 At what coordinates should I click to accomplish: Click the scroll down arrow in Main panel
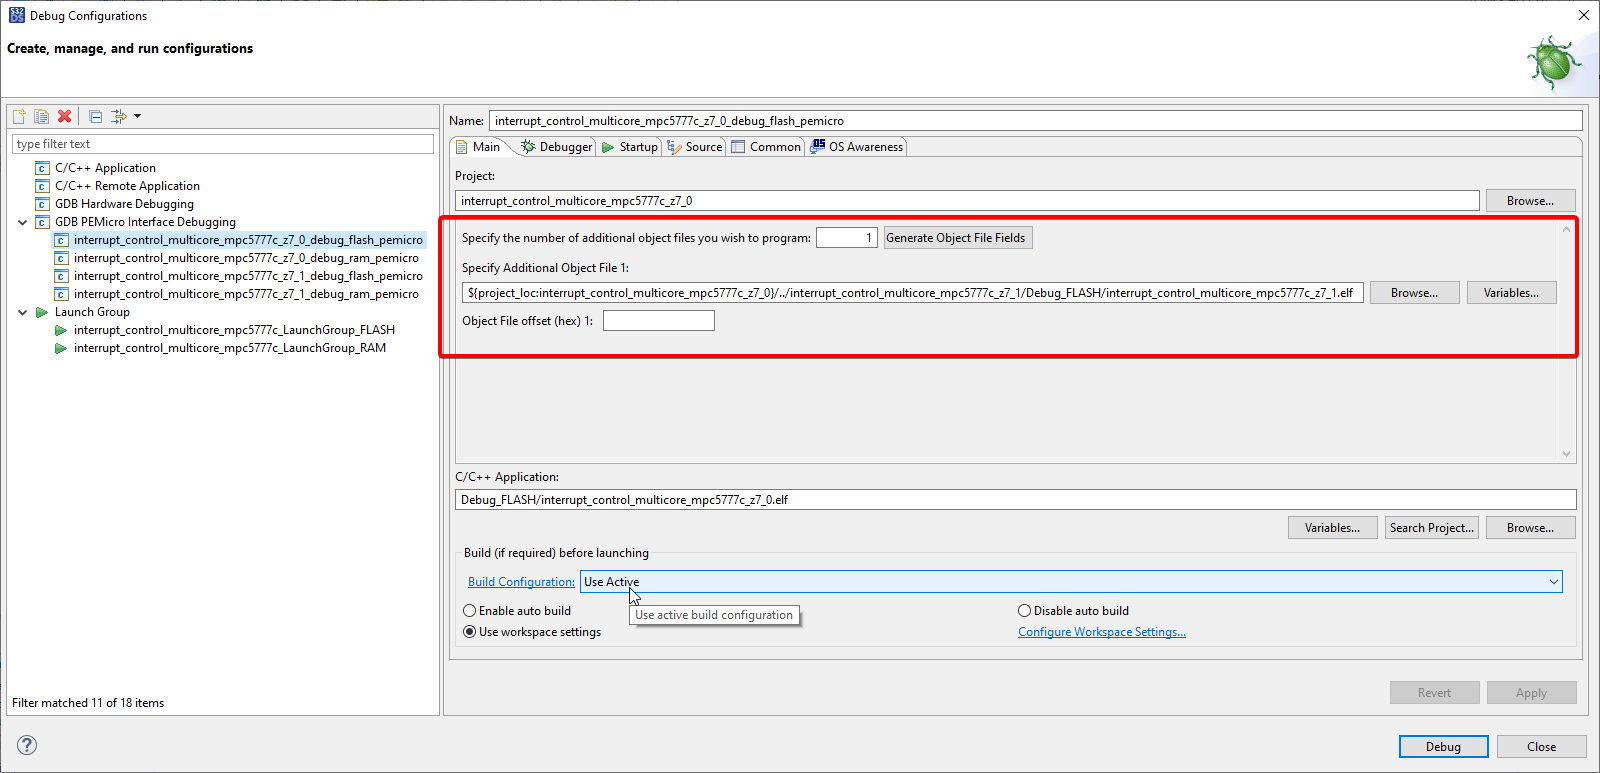(1566, 454)
